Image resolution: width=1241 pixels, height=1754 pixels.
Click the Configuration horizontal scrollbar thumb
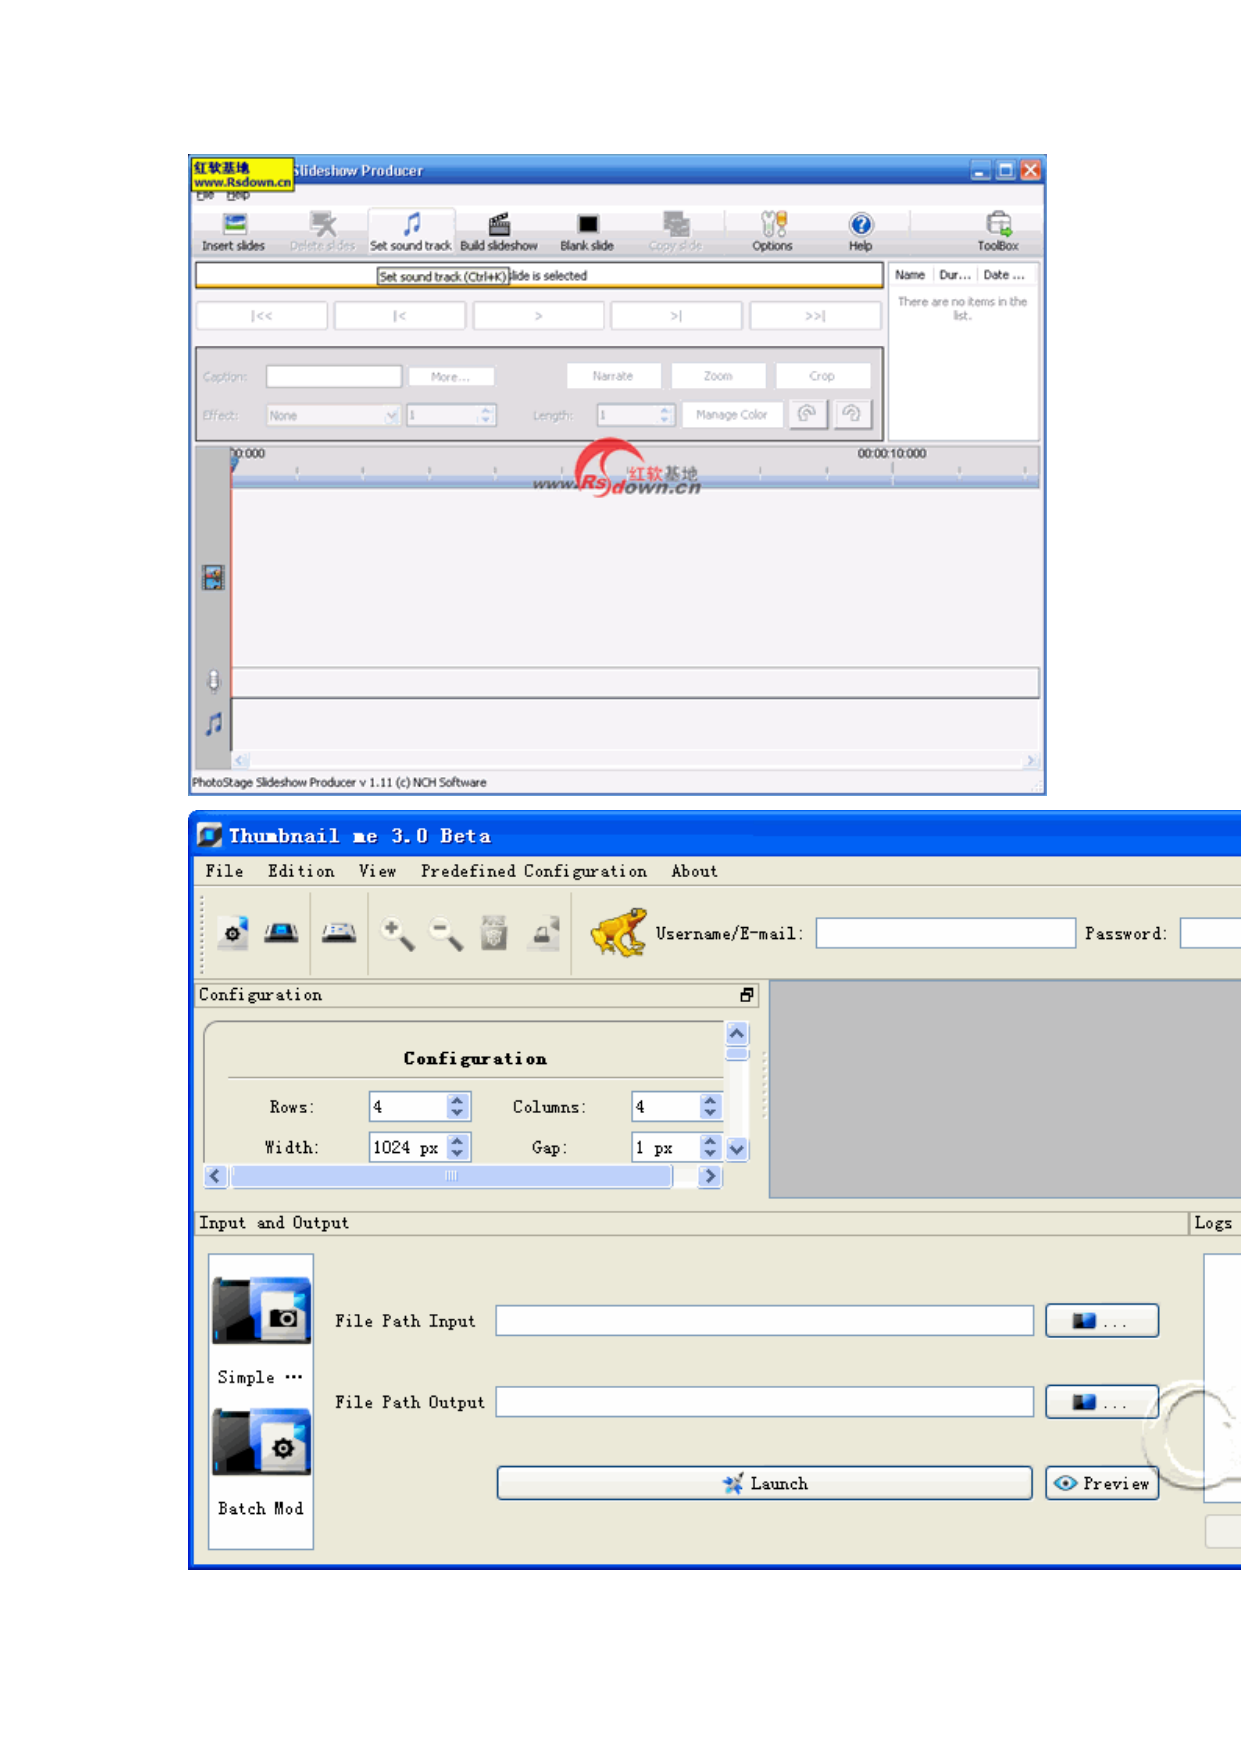(x=451, y=1176)
